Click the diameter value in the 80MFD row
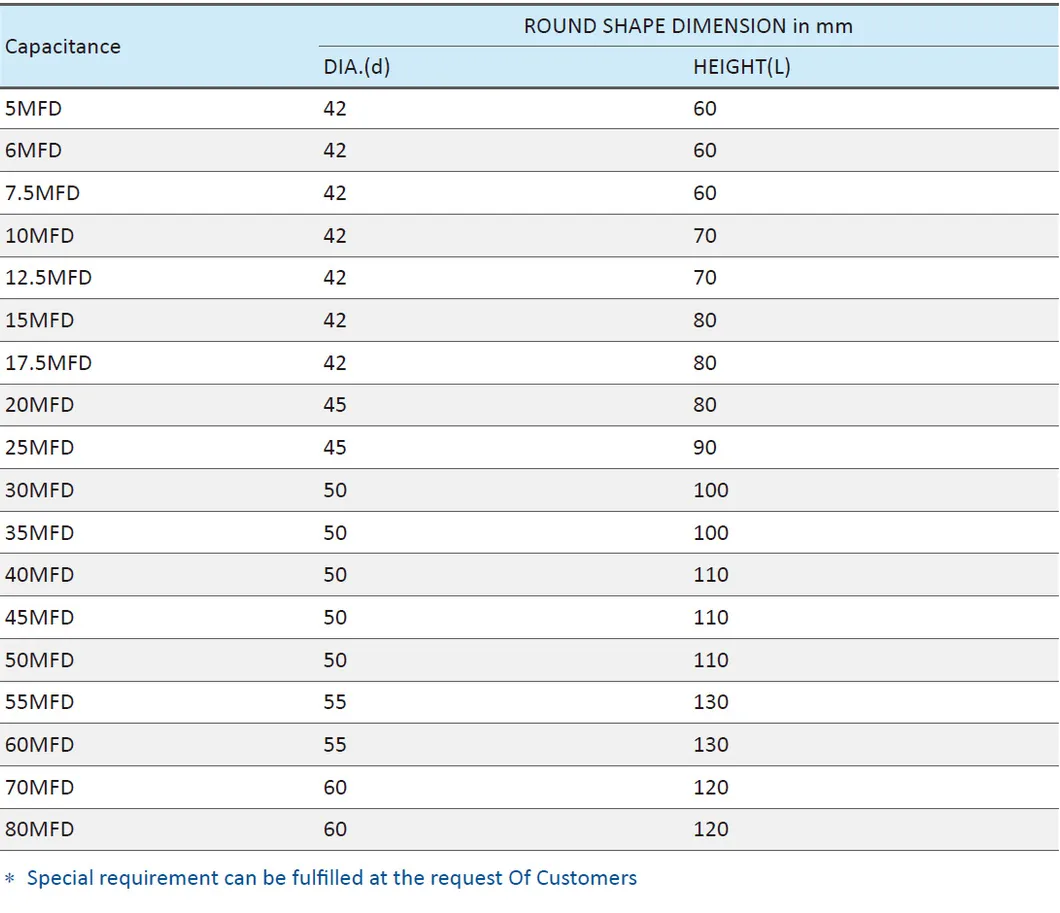Screen dimensions: 1060x913 click(x=335, y=829)
